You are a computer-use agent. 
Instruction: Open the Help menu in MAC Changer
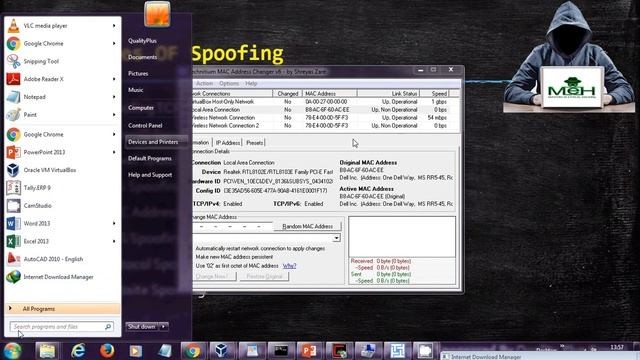pos(251,83)
